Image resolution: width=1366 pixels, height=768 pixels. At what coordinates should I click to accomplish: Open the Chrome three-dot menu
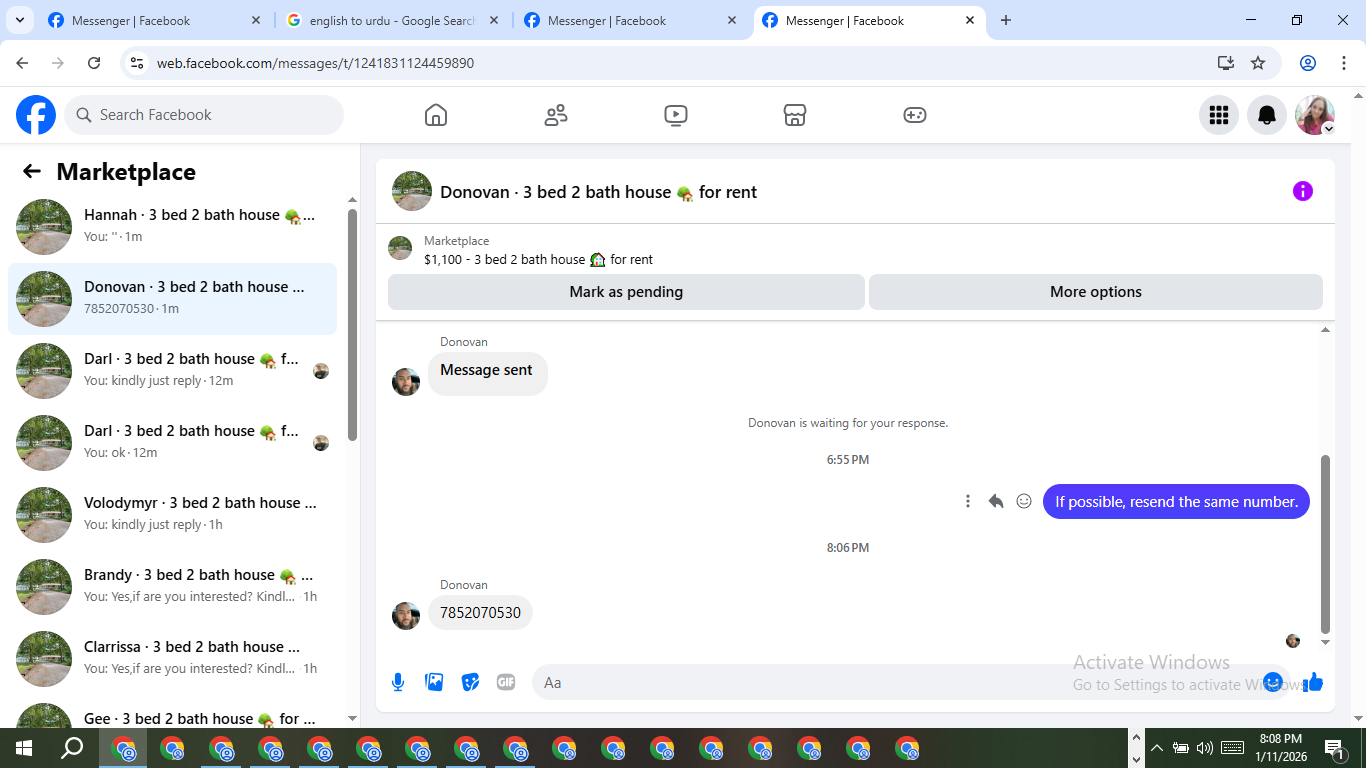coord(1342,63)
